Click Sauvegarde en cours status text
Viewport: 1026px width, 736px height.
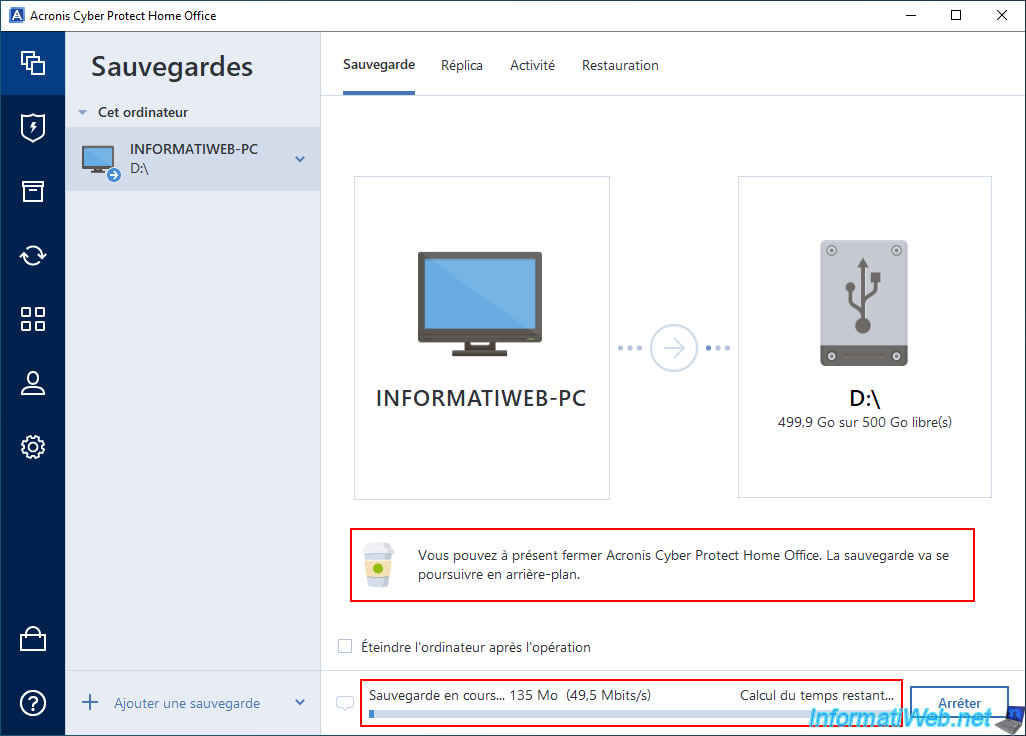pos(436,695)
